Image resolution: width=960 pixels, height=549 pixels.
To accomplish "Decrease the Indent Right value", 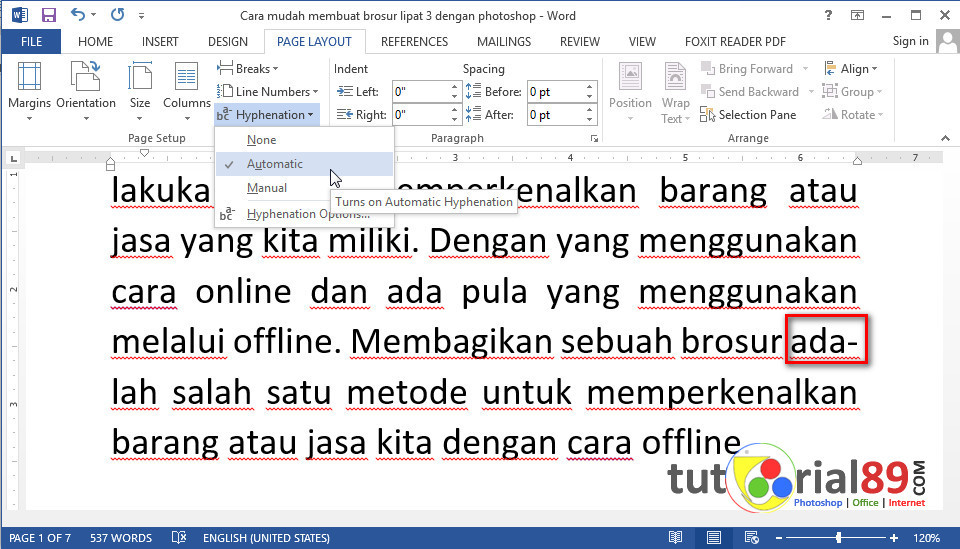I will click(x=454, y=120).
